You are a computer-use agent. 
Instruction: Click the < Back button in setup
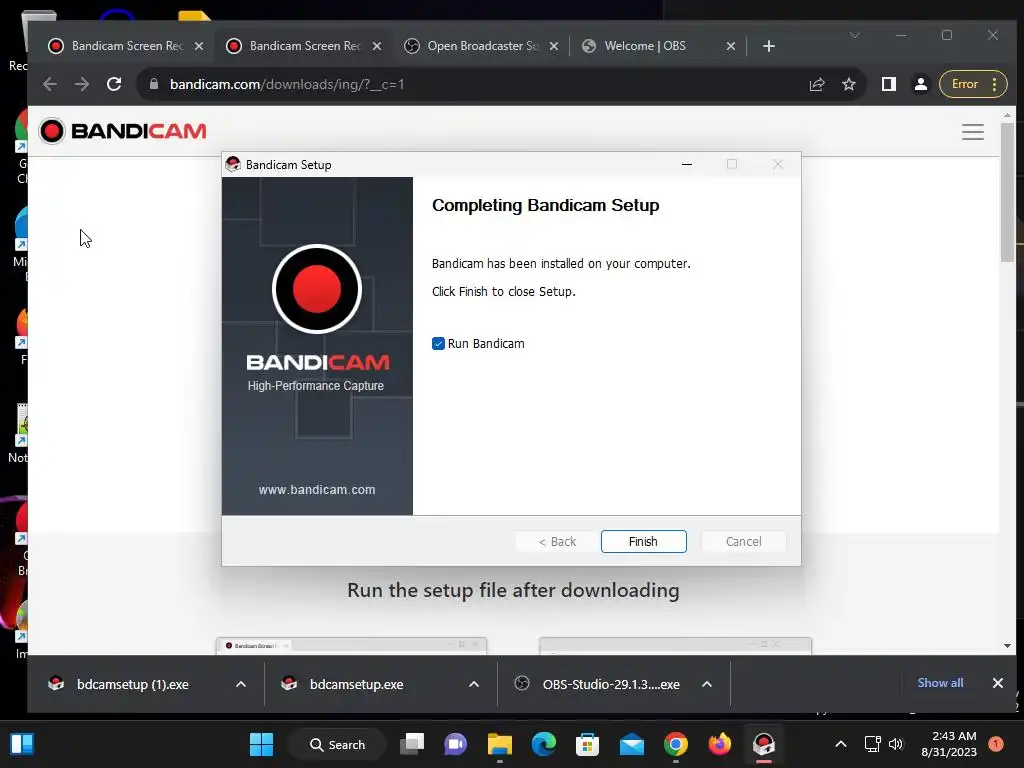pyautogui.click(x=557, y=541)
